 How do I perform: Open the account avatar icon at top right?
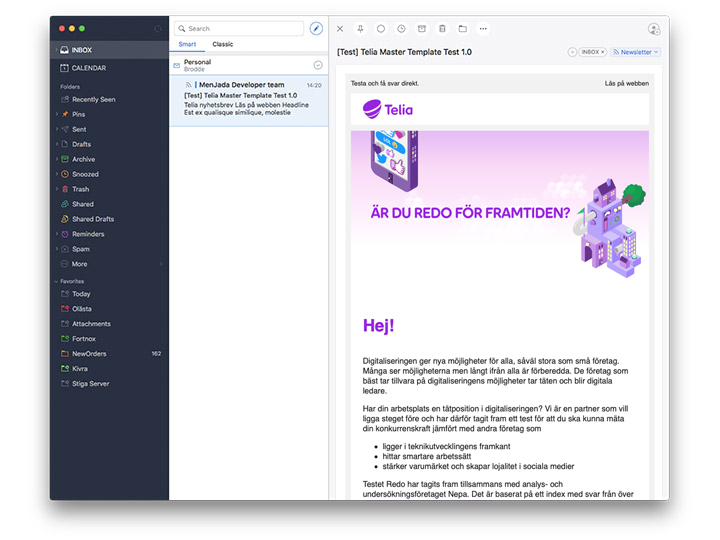pos(654,29)
